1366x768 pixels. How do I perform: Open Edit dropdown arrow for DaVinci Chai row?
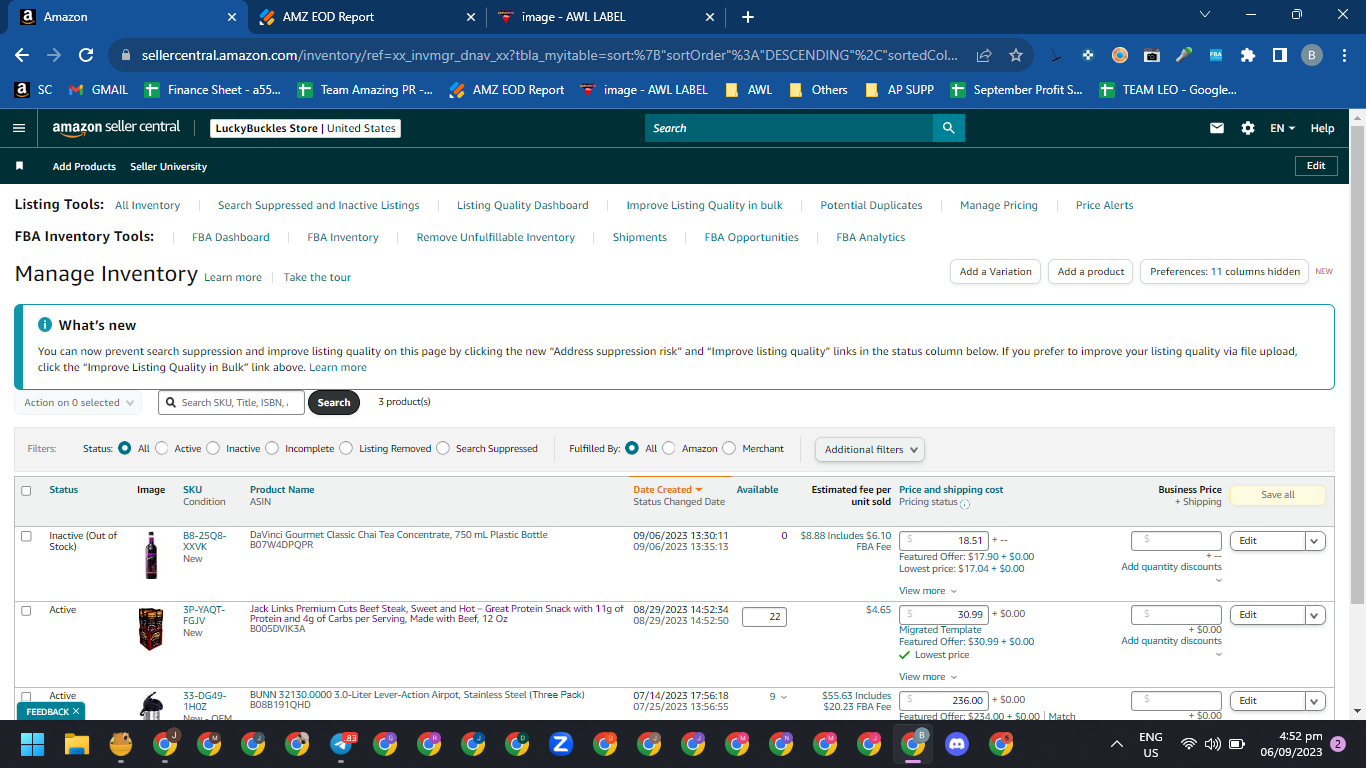pyautogui.click(x=1315, y=541)
